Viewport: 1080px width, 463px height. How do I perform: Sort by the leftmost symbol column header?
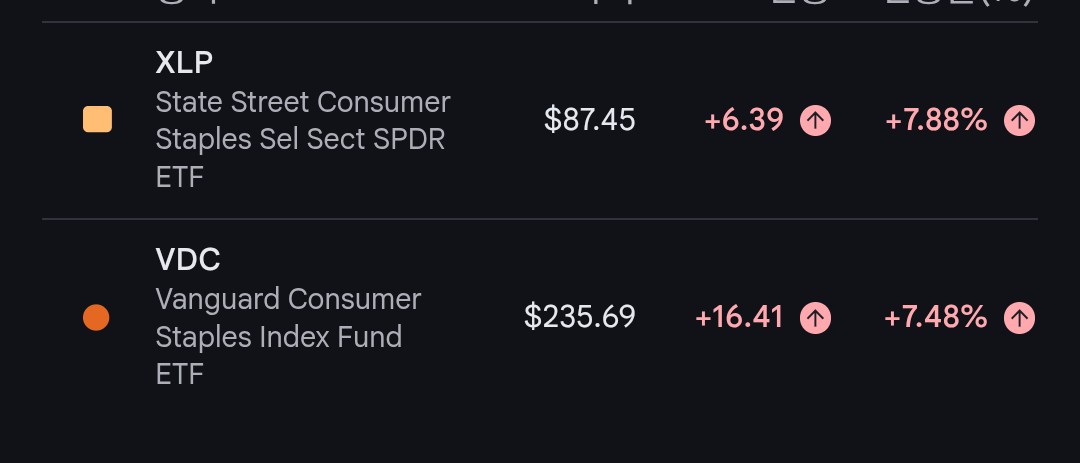click(x=187, y=3)
